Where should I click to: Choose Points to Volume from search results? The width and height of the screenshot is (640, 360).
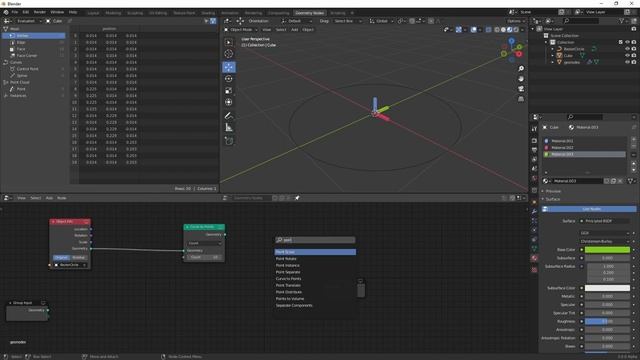coord(315,299)
